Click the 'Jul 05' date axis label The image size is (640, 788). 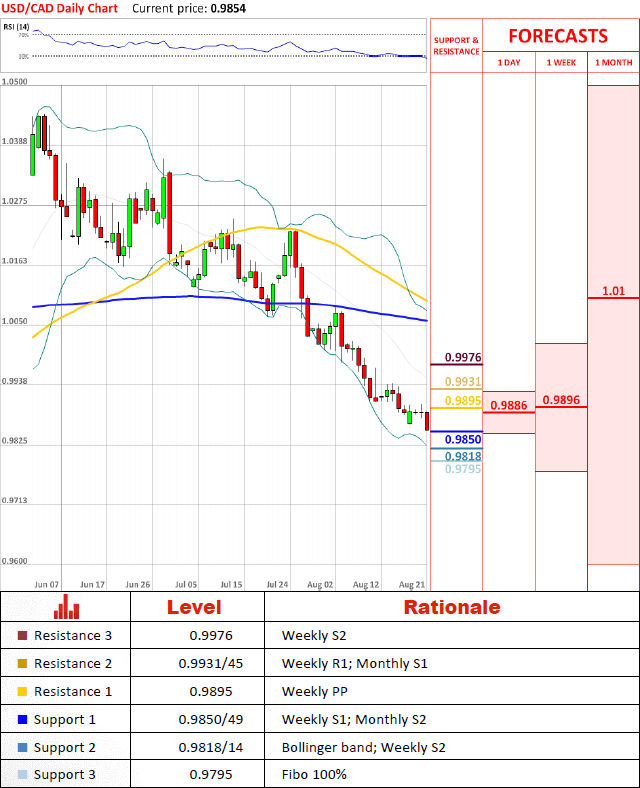[186, 584]
